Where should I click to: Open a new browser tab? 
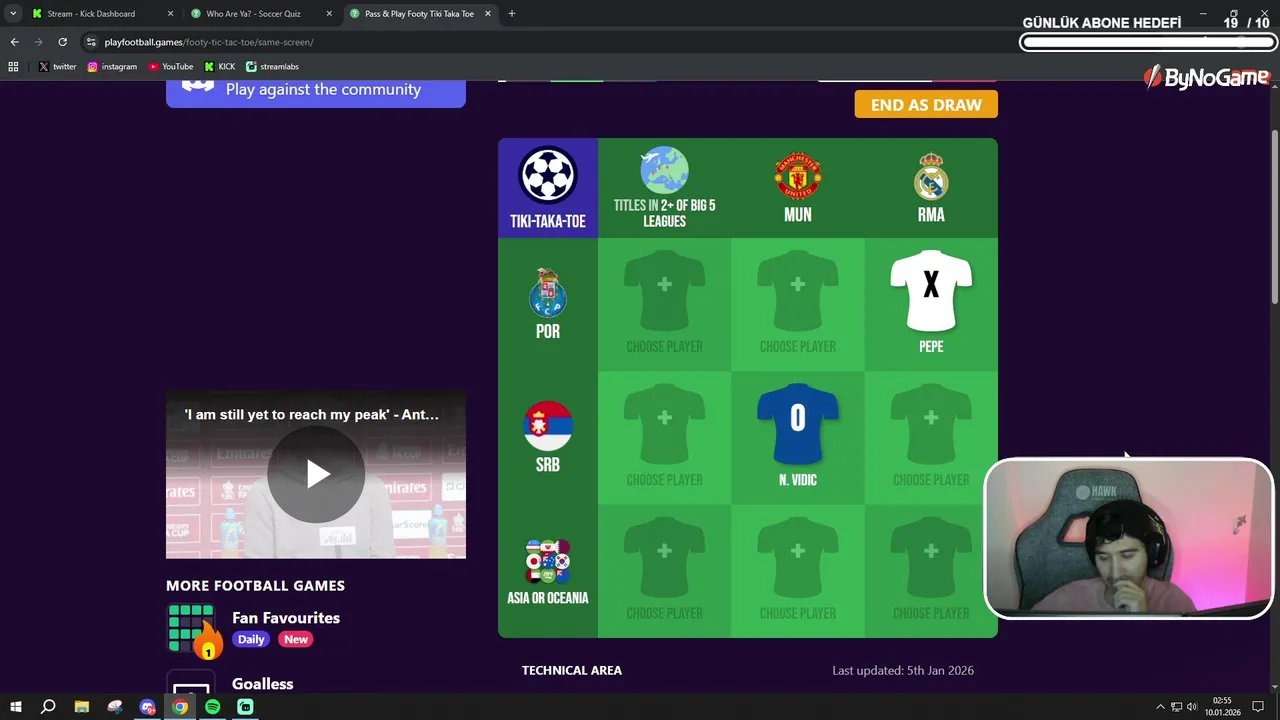[512, 14]
